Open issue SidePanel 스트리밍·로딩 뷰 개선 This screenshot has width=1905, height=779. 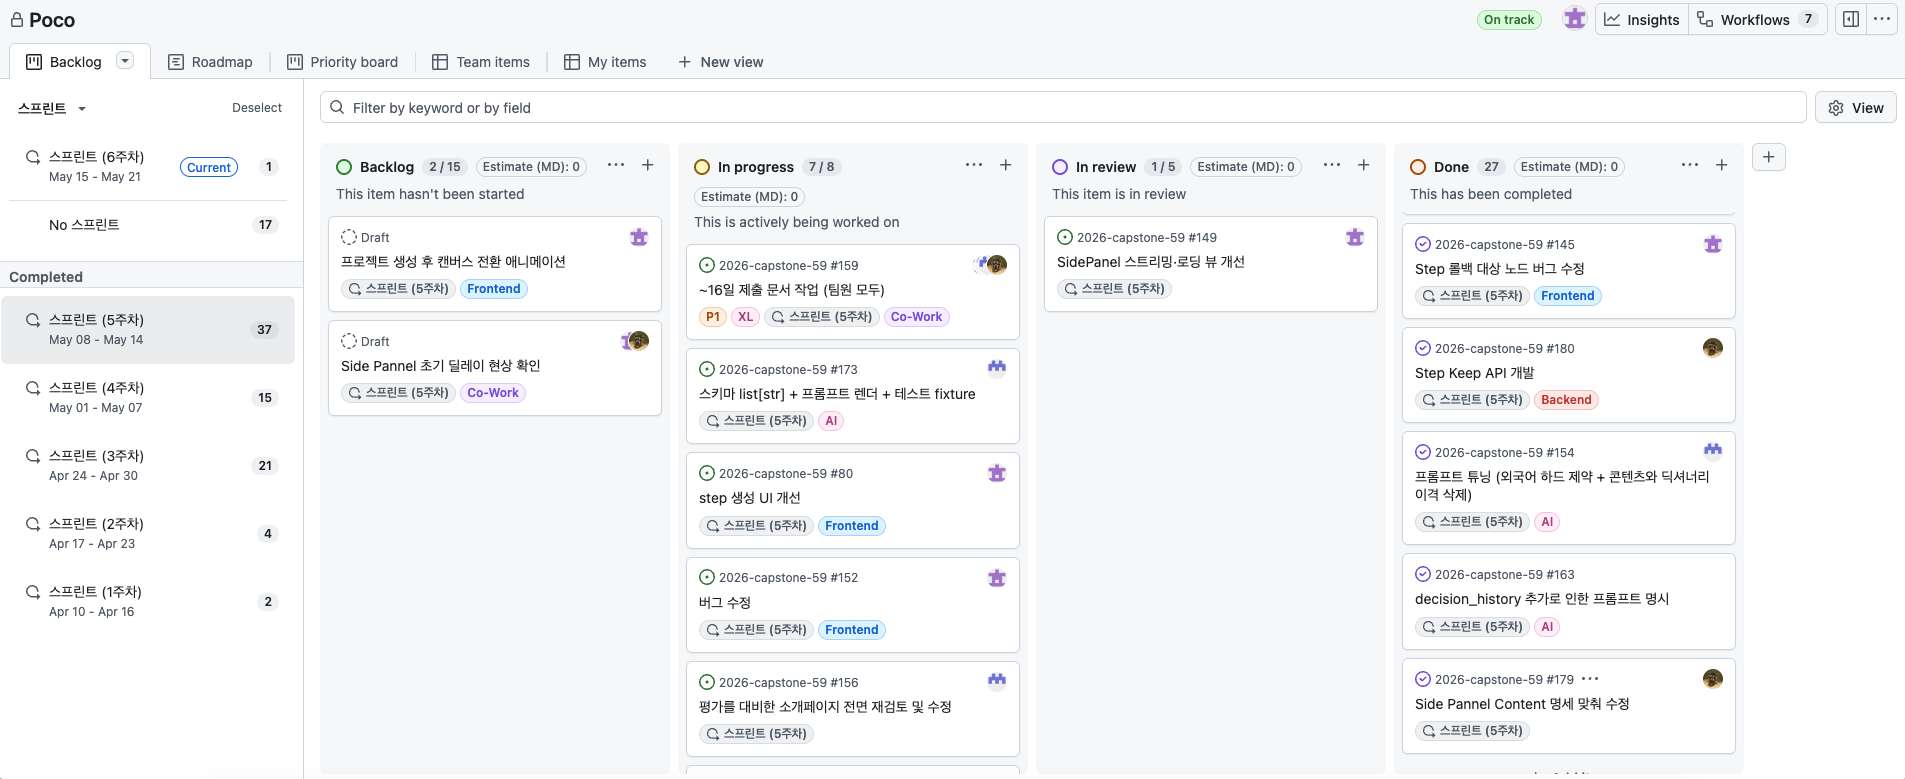1150,262
